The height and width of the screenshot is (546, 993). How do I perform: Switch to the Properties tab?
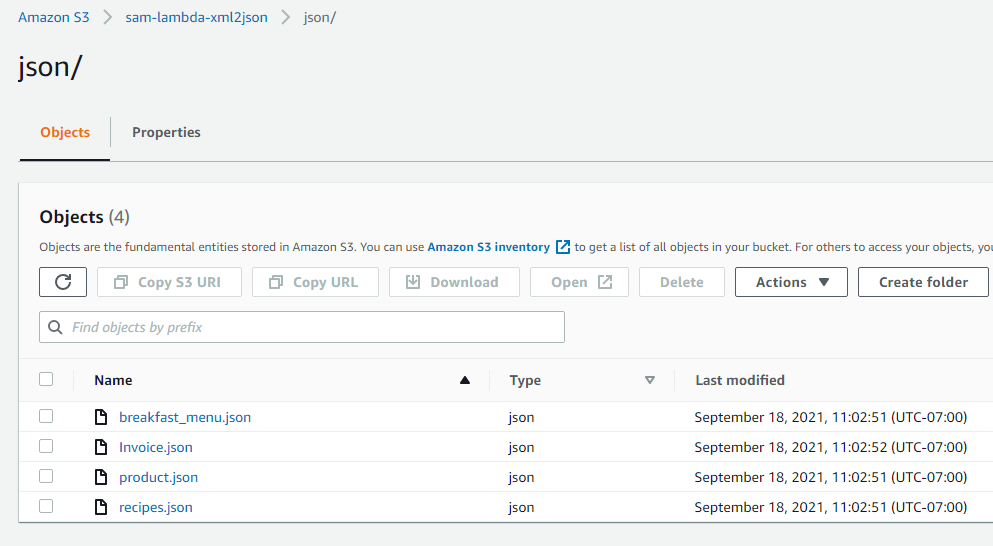click(x=166, y=132)
